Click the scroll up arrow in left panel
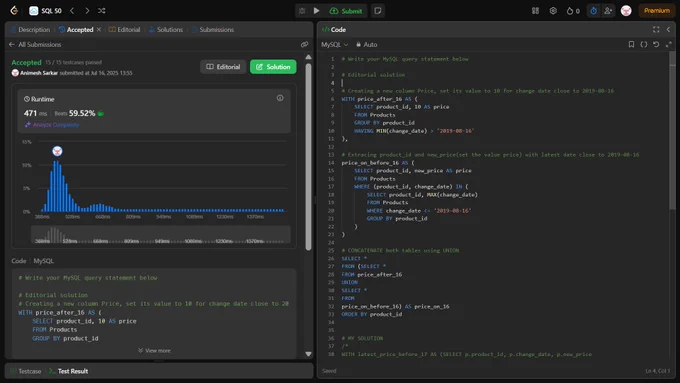The width and height of the screenshot is (680, 383). coord(308,57)
